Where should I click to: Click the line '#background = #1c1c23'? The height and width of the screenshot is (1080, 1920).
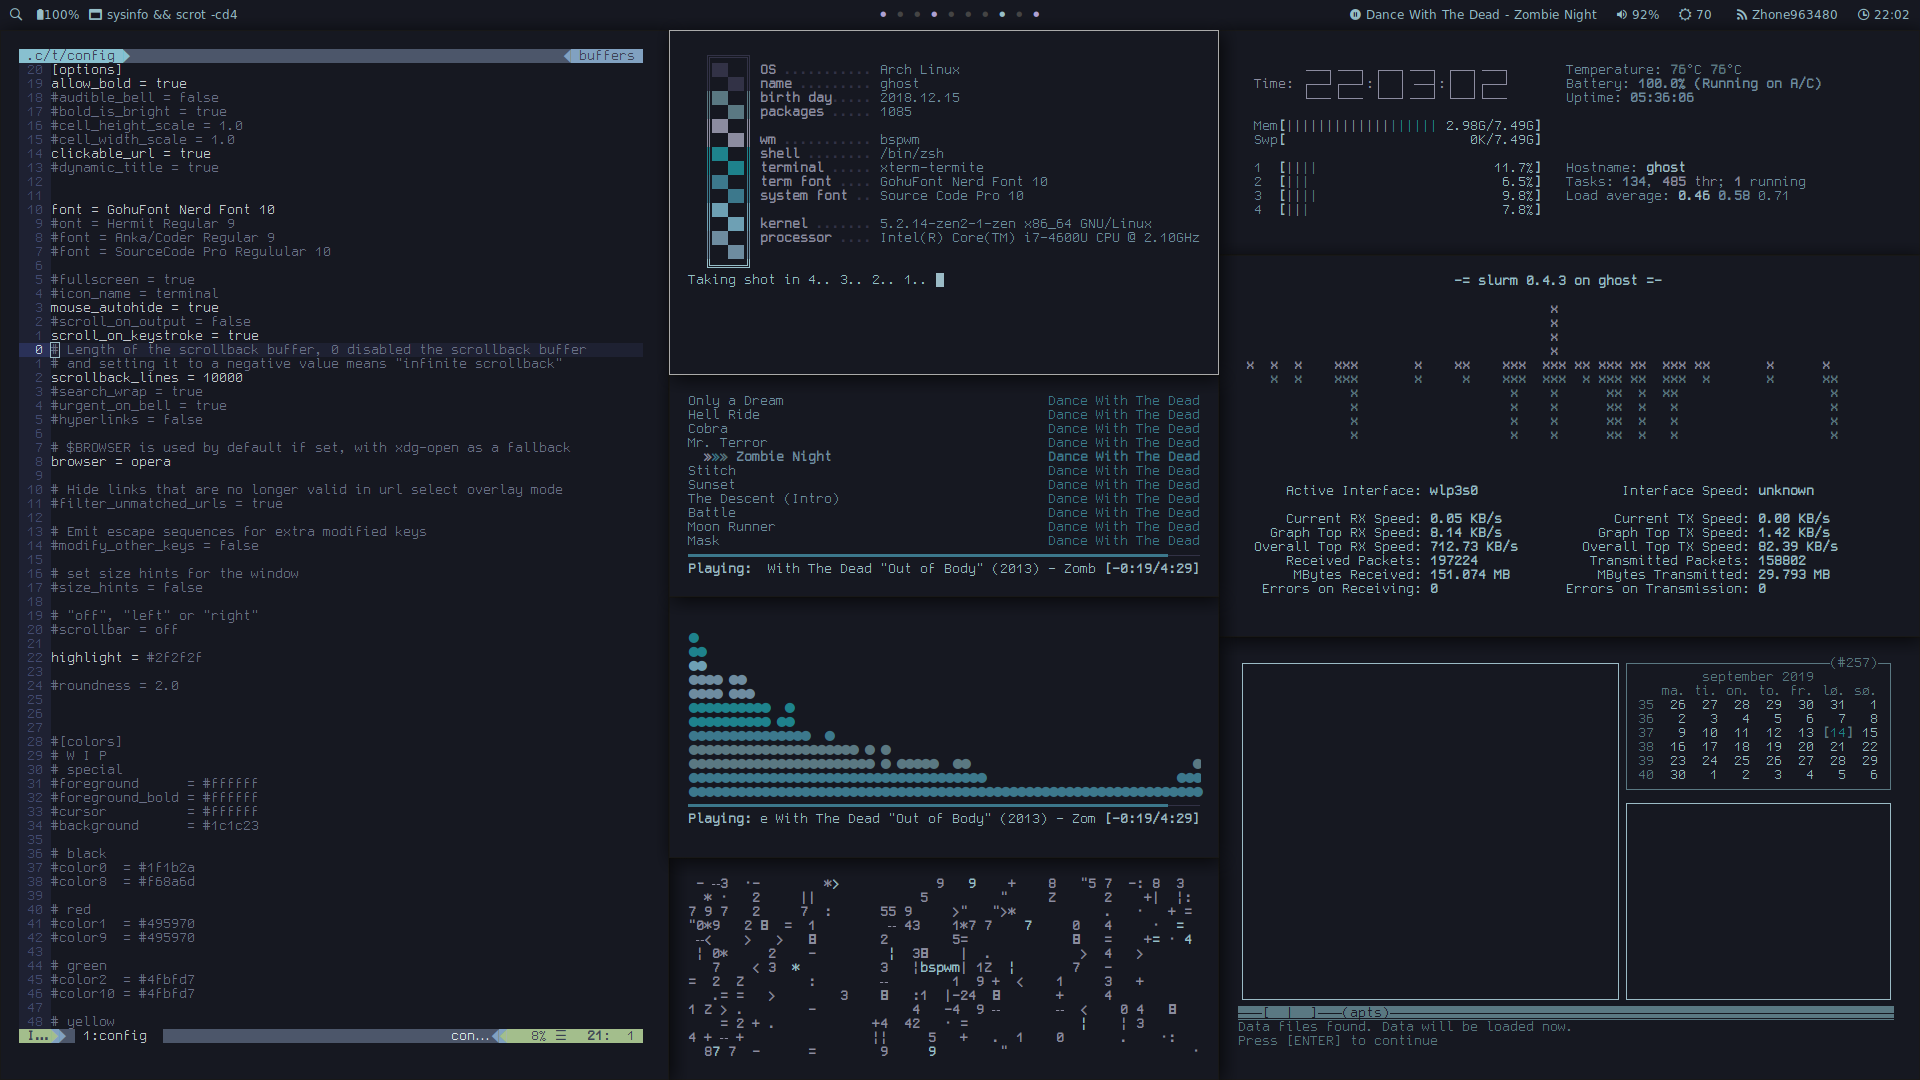[155, 826]
